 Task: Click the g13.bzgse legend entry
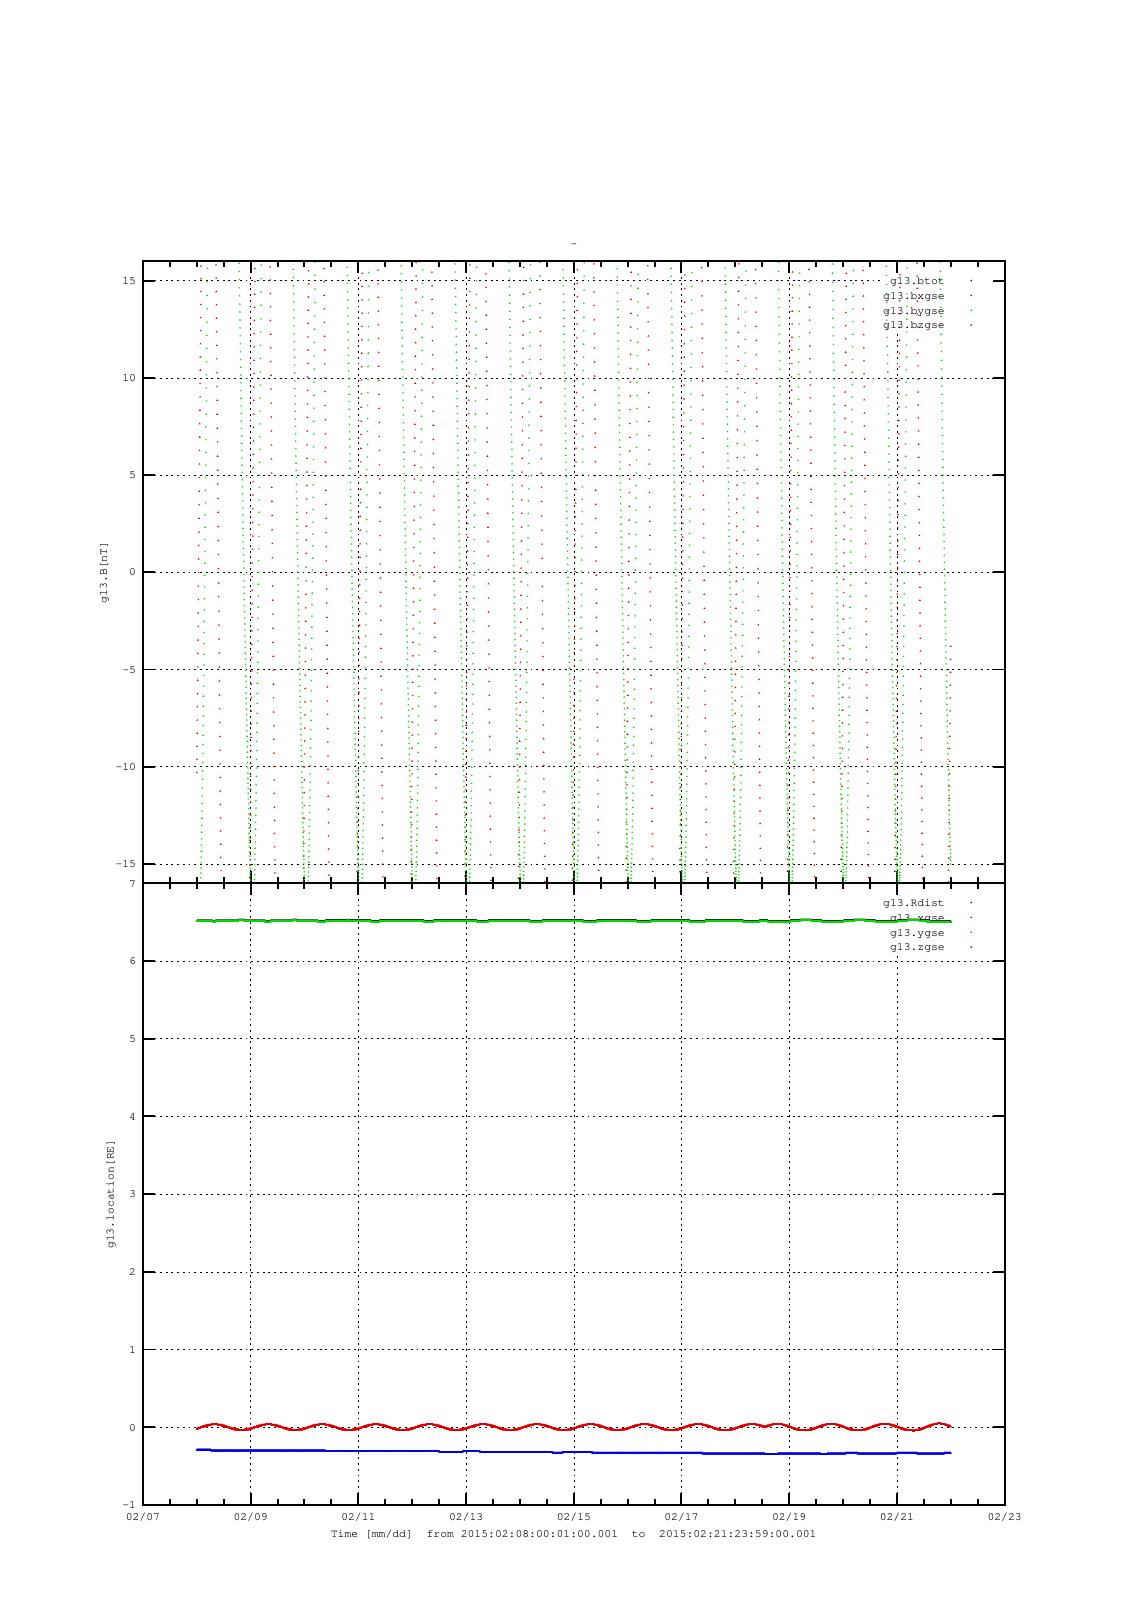913,325
